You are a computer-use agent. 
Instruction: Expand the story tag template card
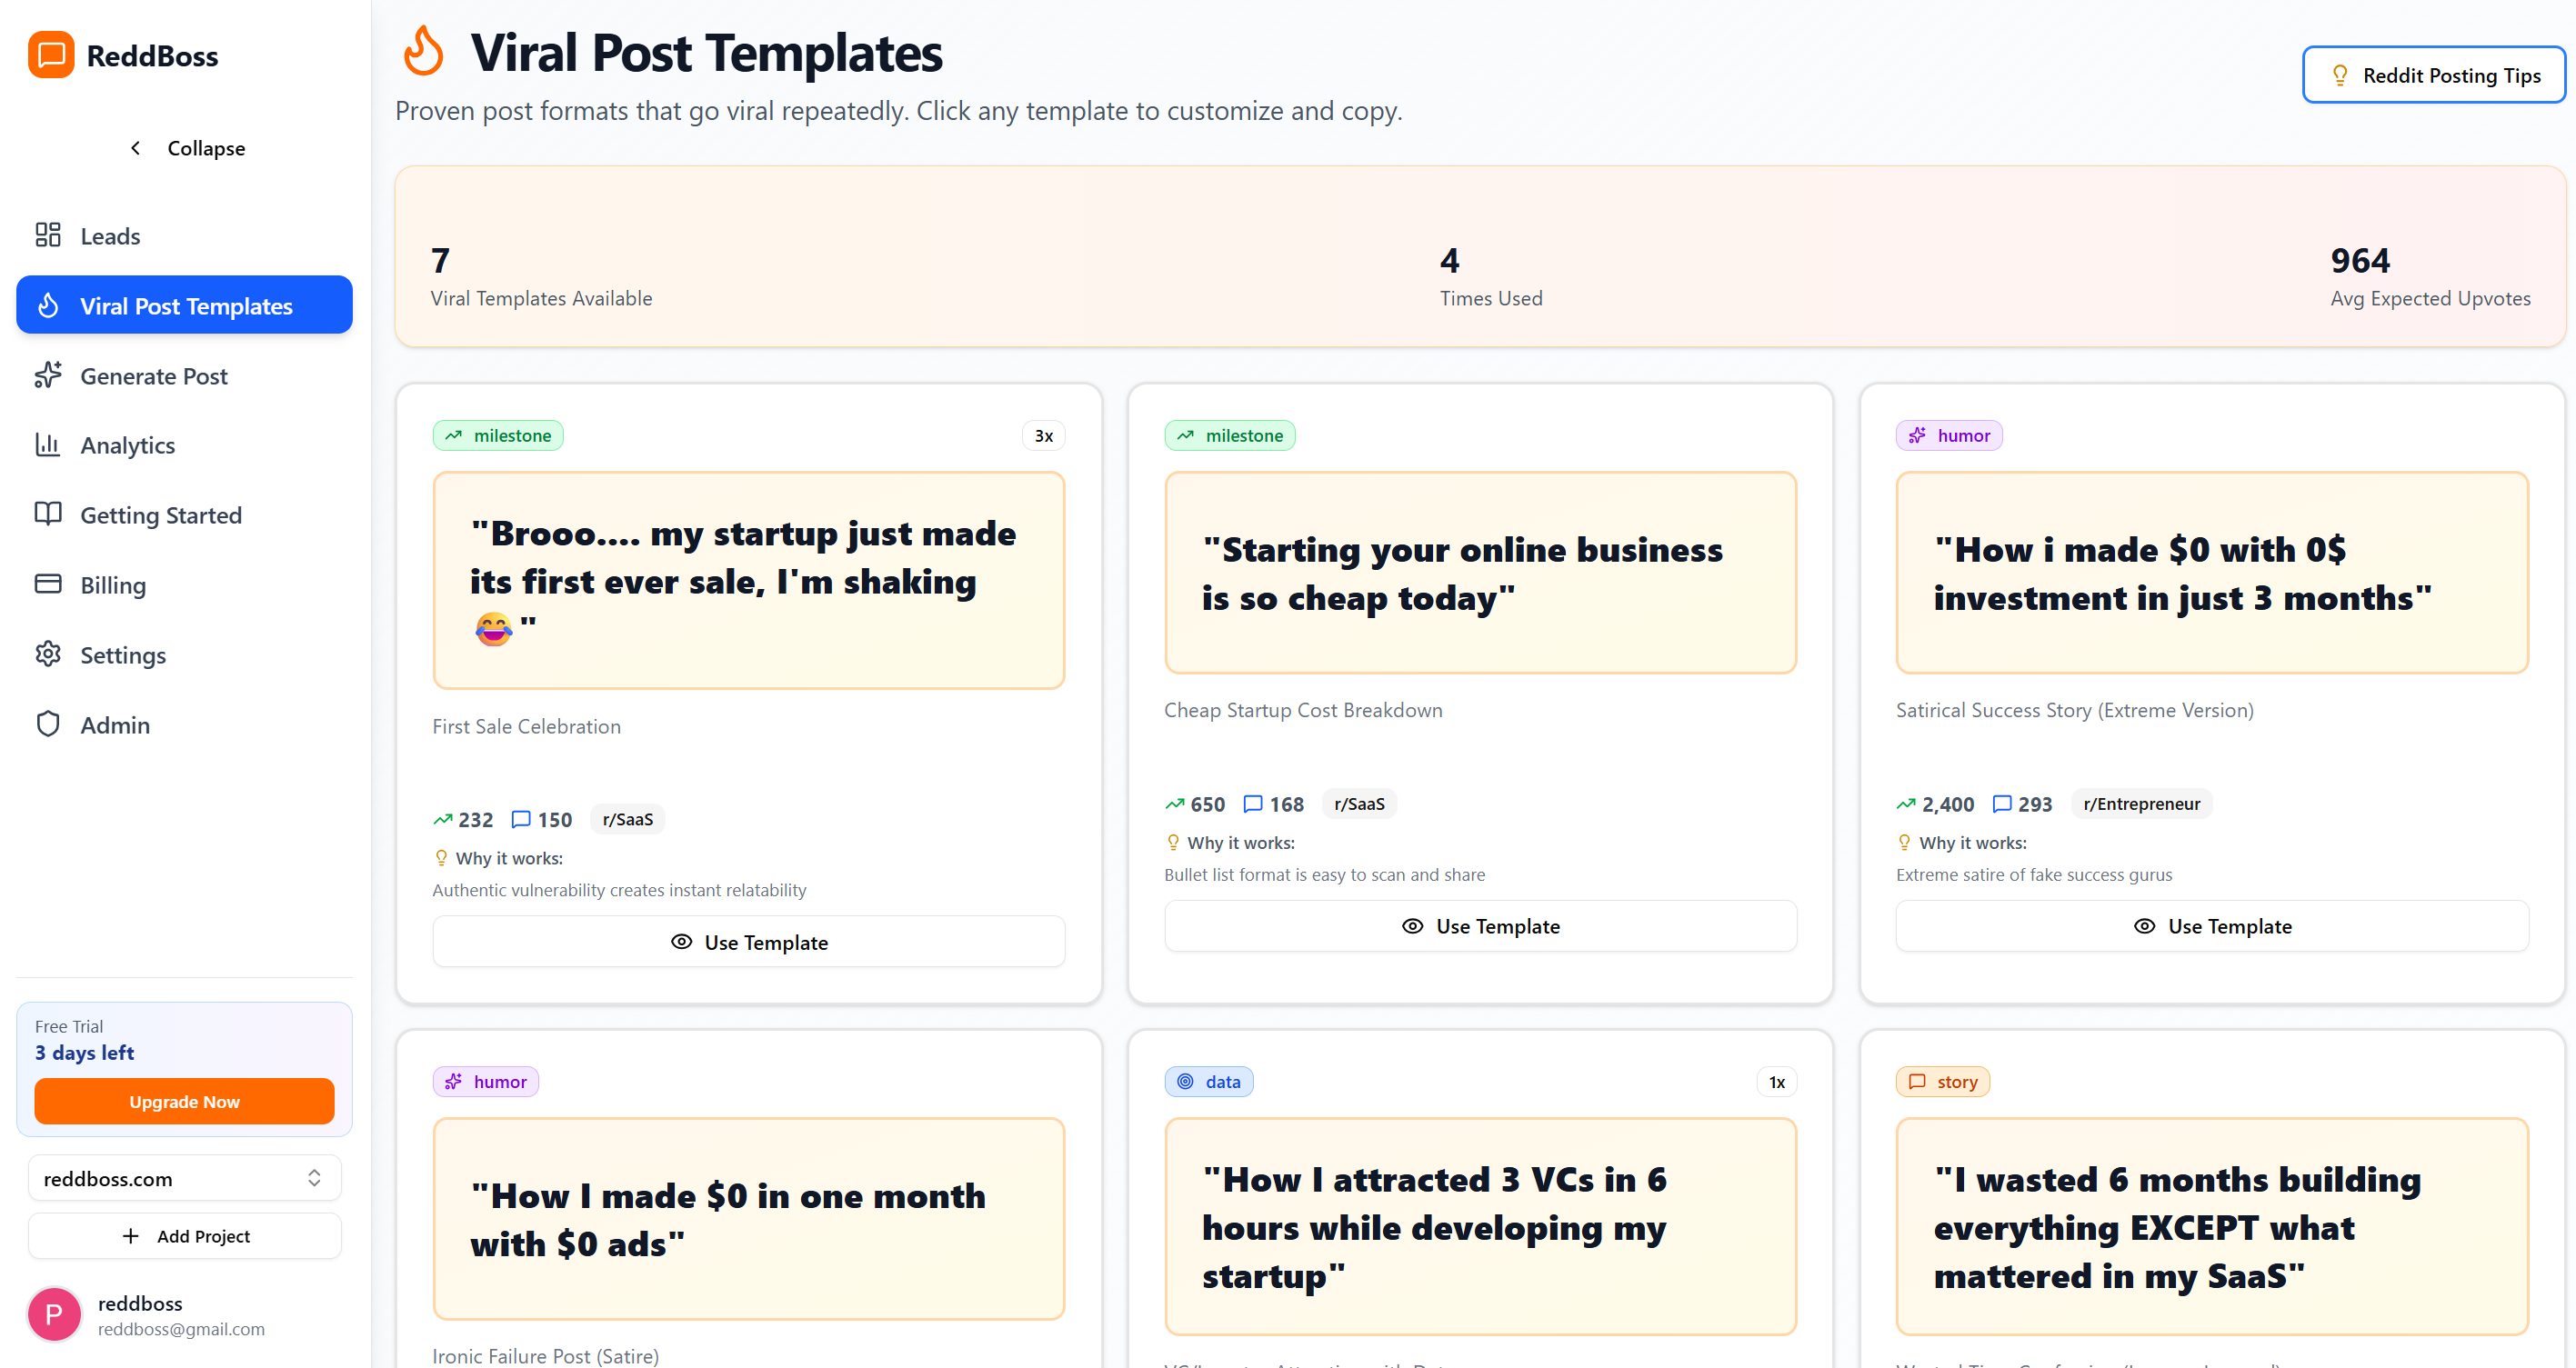[1941, 1081]
